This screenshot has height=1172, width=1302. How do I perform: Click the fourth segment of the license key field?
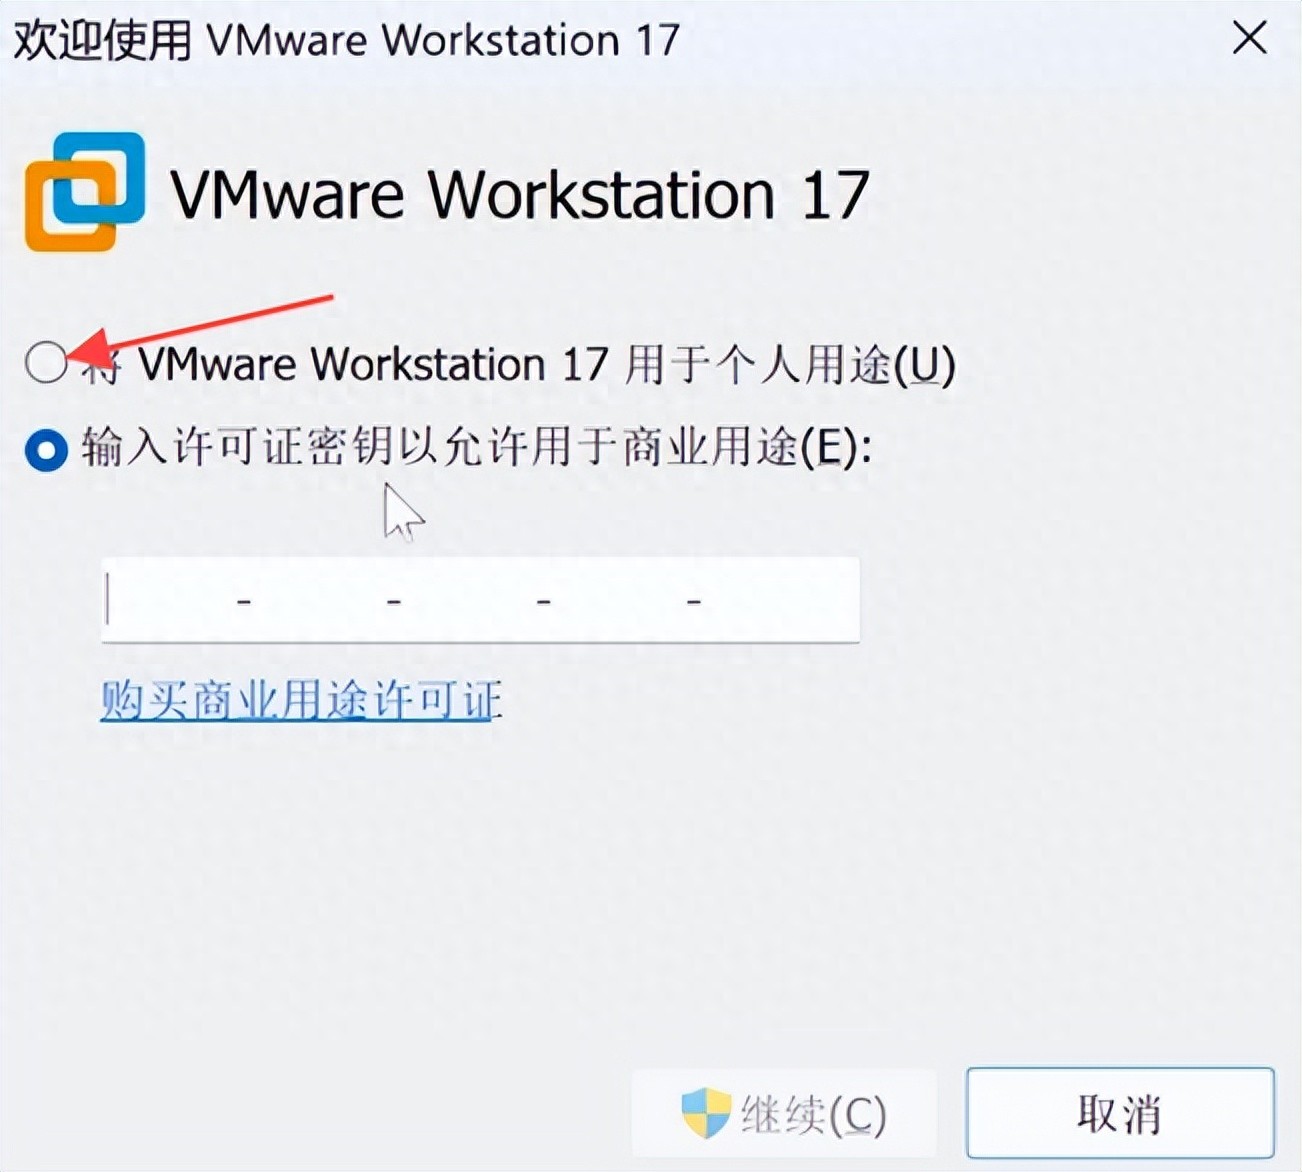(619, 601)
